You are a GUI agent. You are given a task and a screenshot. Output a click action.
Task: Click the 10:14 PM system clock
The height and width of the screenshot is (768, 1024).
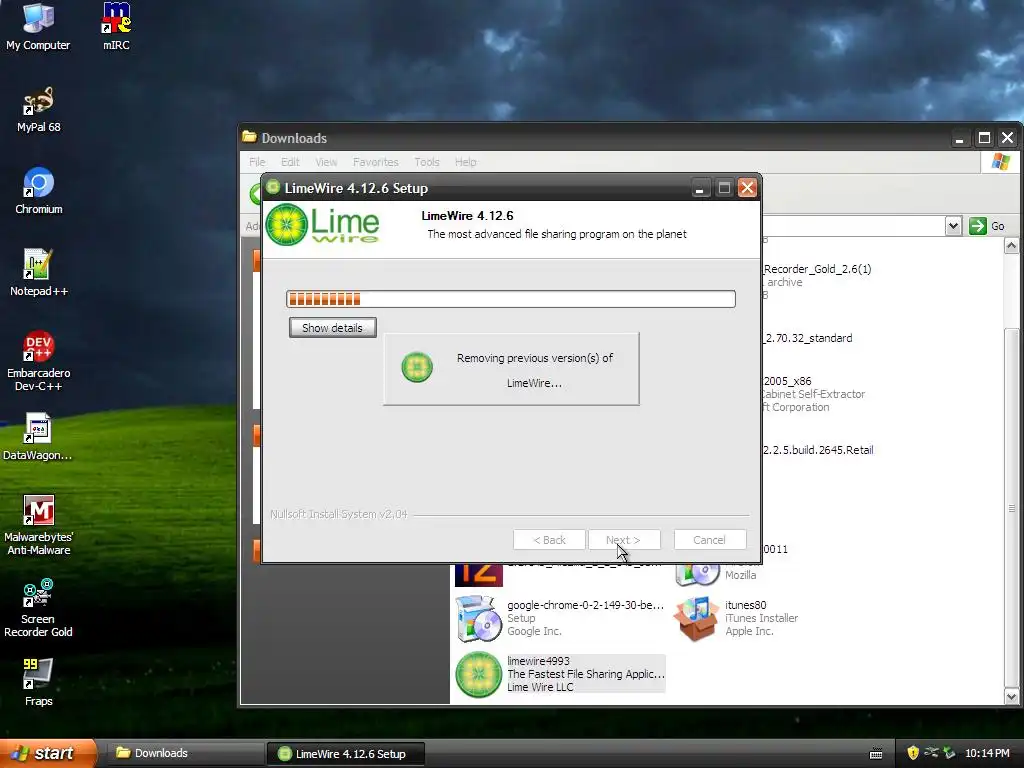pyautogui.click(x=987, y=753)
